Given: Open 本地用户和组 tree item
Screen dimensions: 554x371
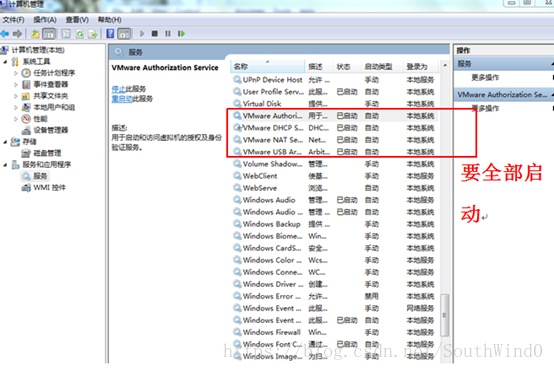Looking at the screenshot, I should click(x=54, y=107).
